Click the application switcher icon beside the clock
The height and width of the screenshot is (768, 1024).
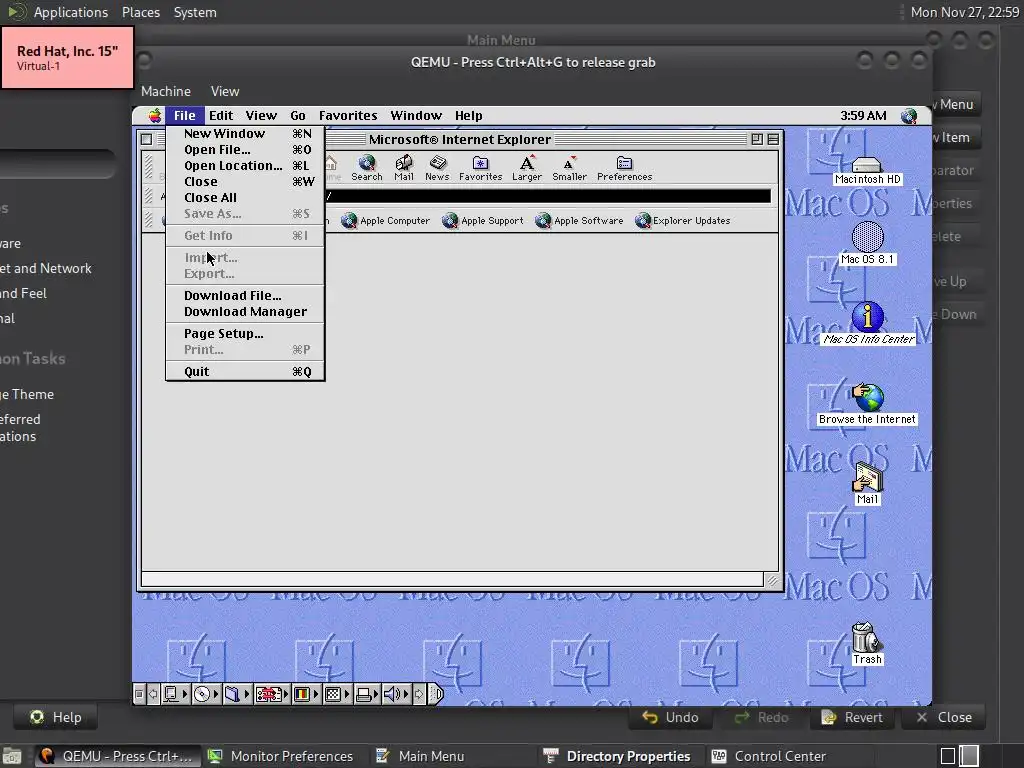point(908,116)
